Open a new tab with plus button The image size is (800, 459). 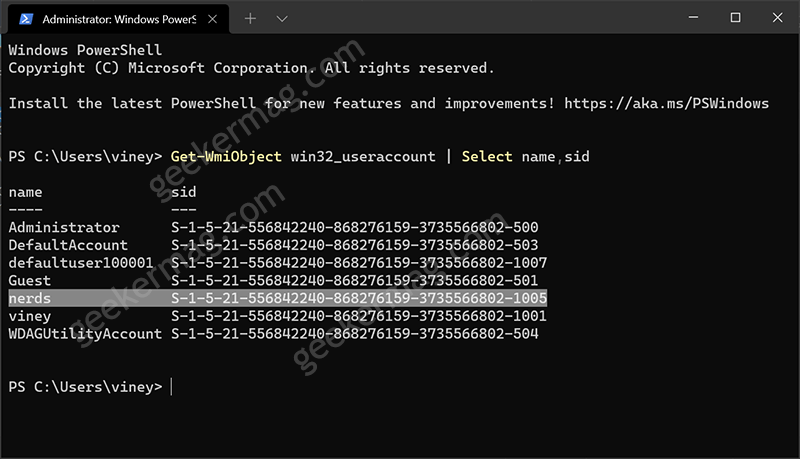click(x=250, y=19)
